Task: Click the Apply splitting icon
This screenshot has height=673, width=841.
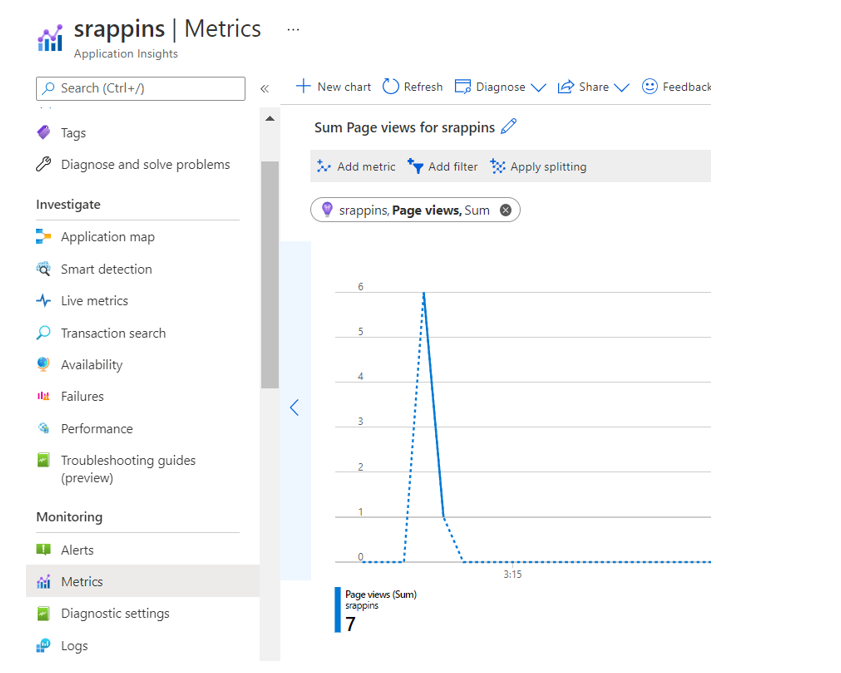Action: tap(498, 166)
